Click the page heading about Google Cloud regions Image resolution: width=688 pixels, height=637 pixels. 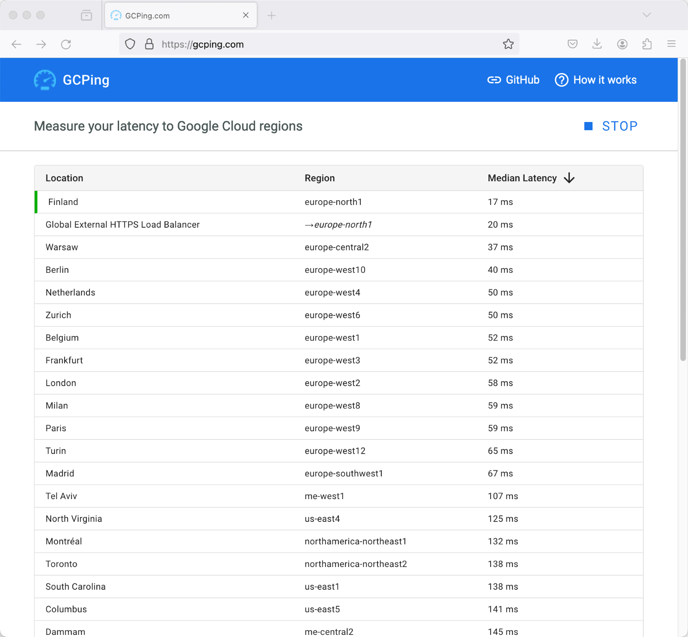click(x=168, y=126)
